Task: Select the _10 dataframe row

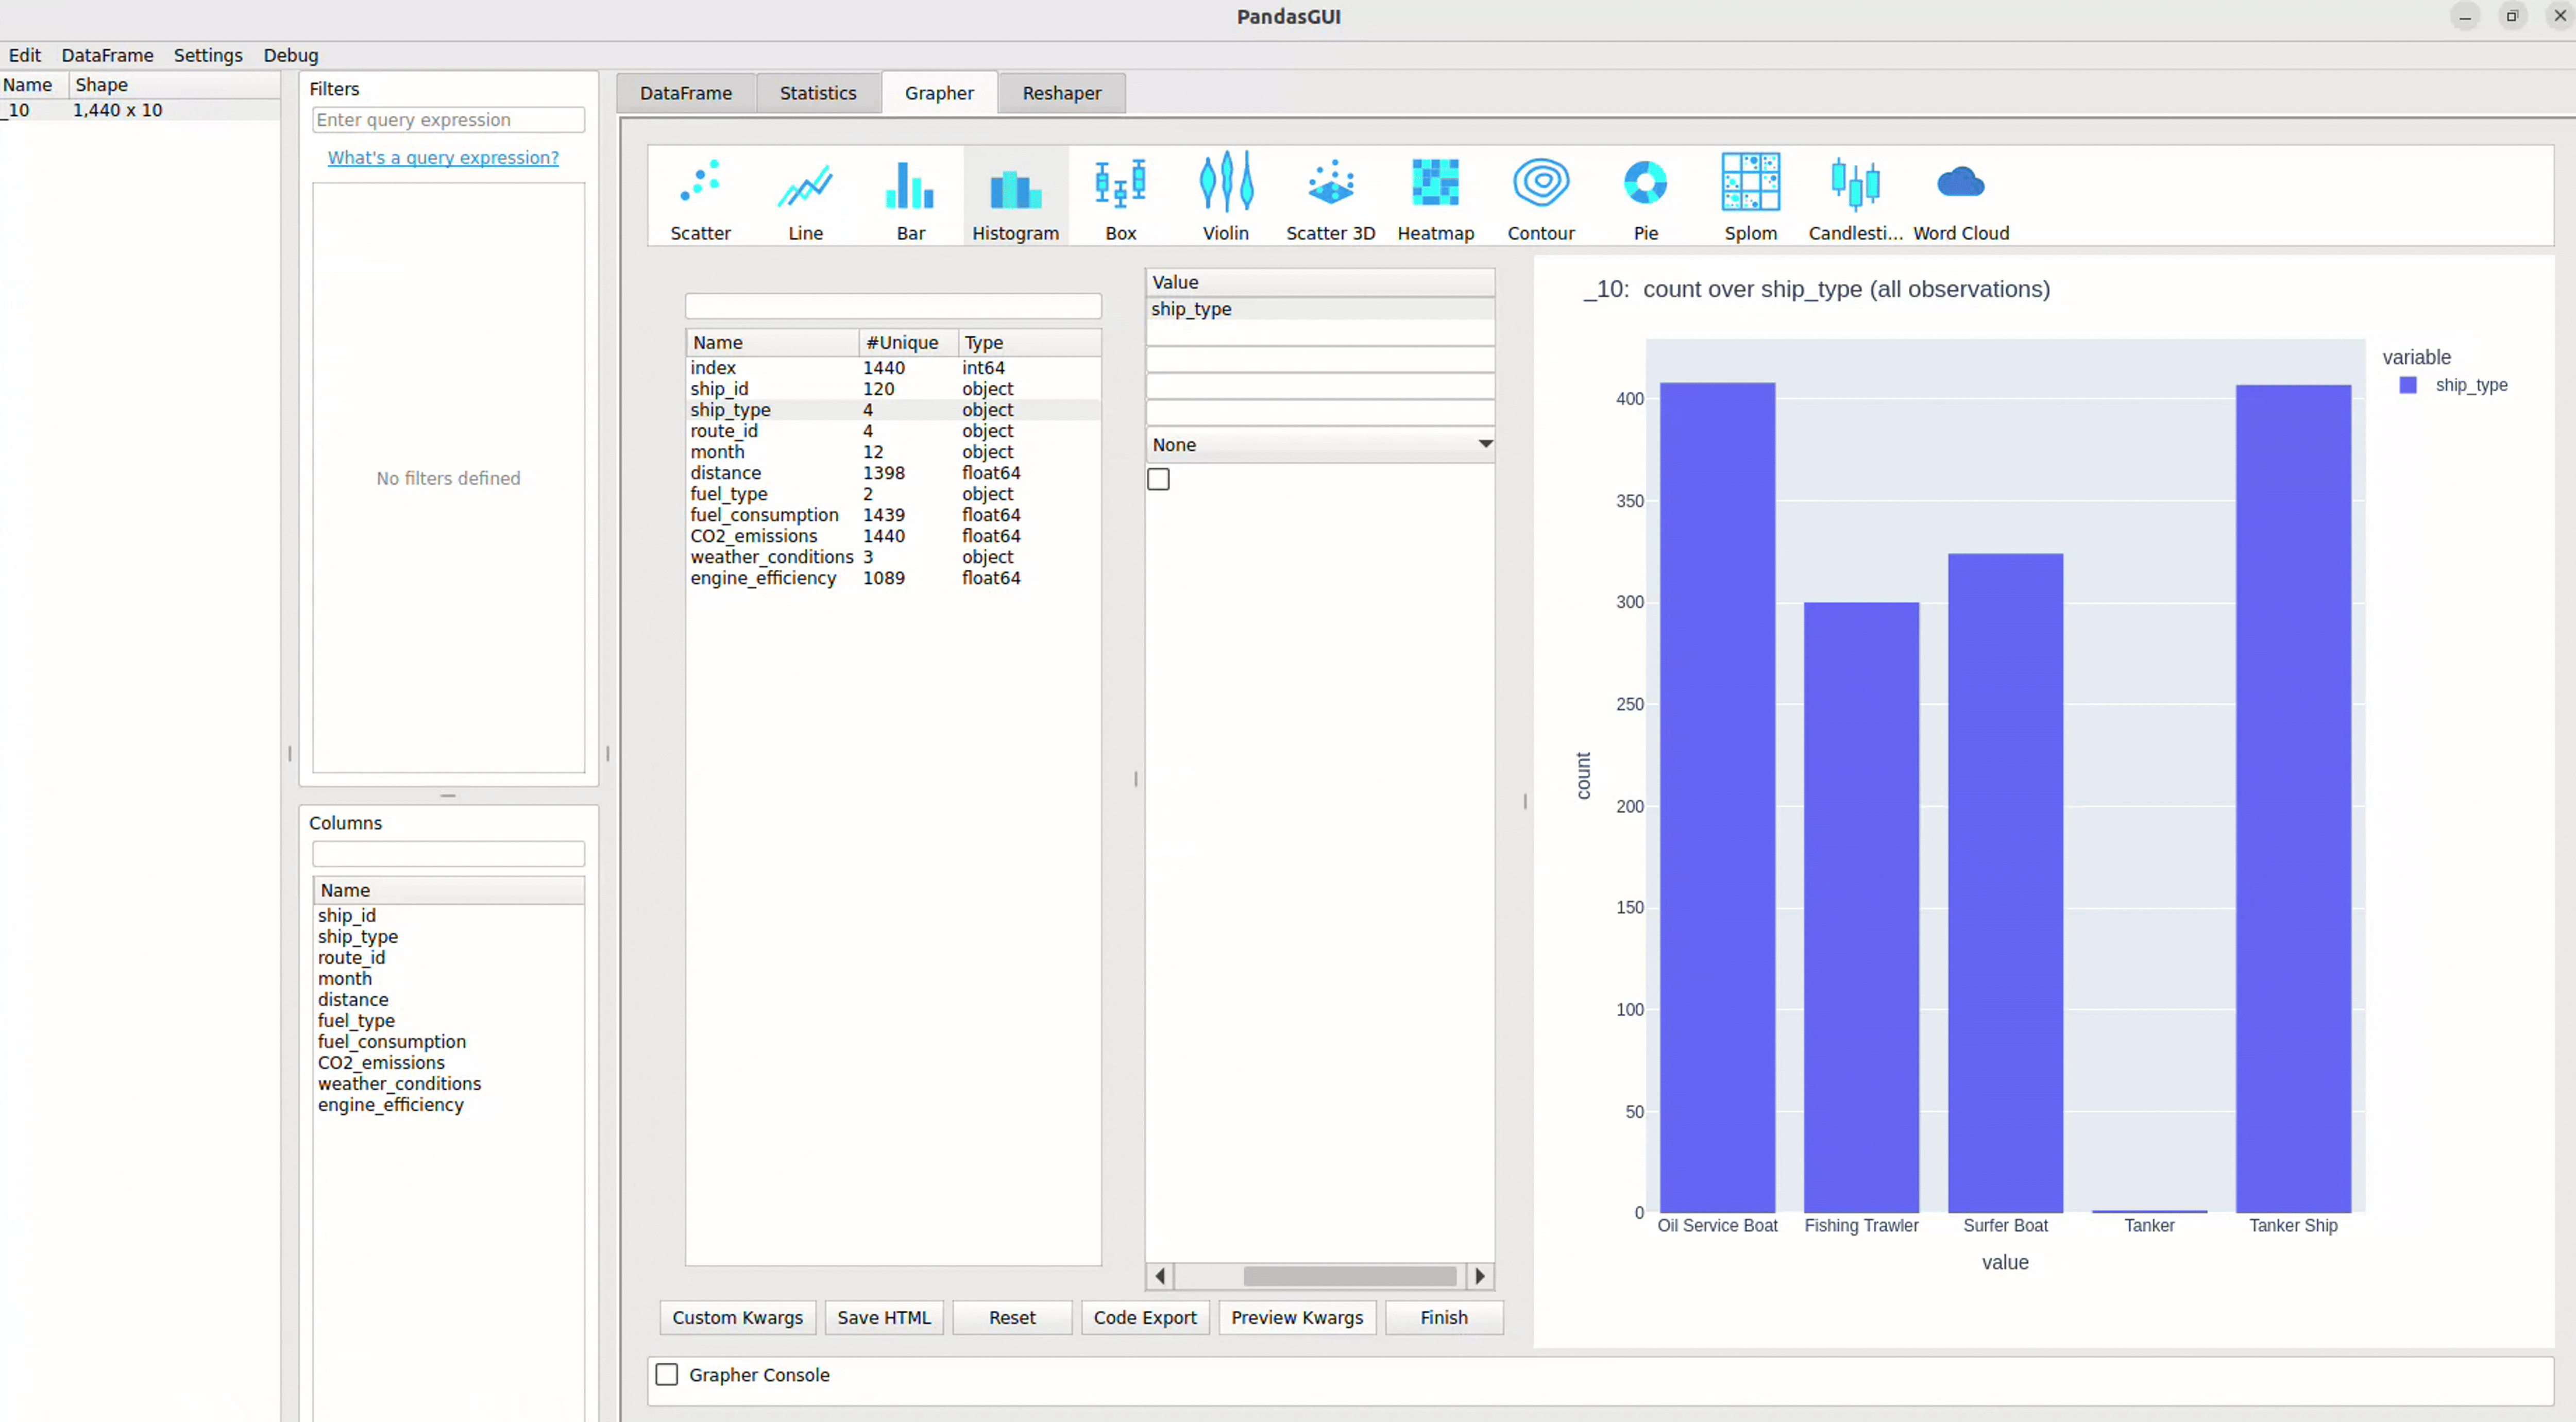Action: [140, 110]
